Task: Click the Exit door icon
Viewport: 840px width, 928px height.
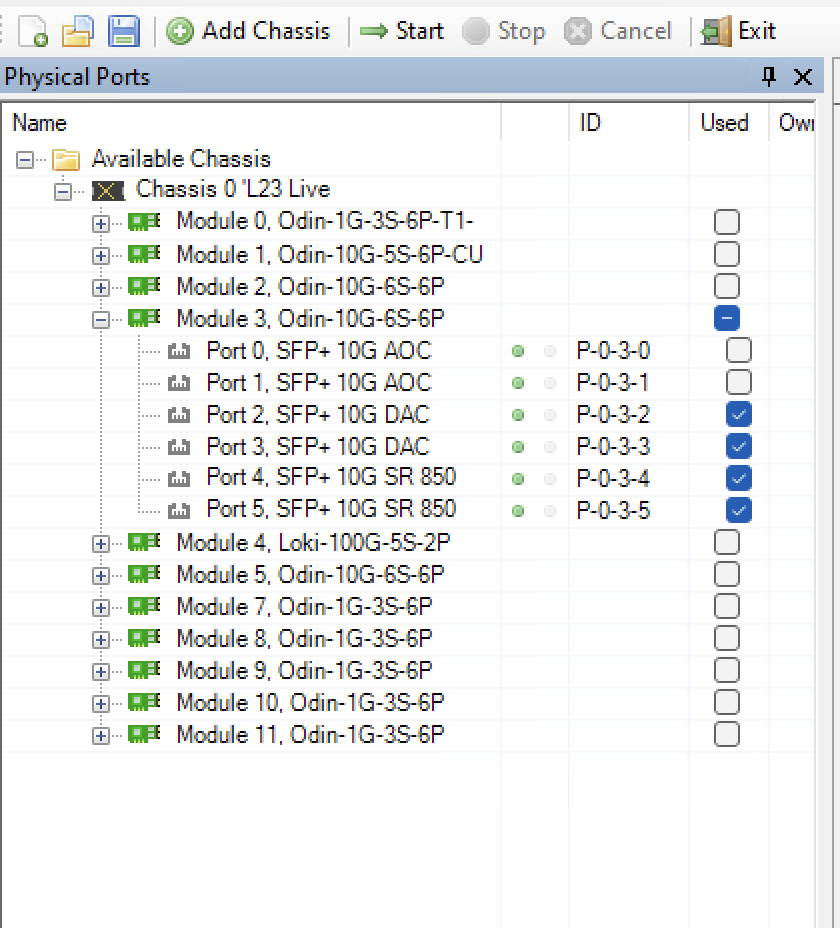Action: coord(716,31)
